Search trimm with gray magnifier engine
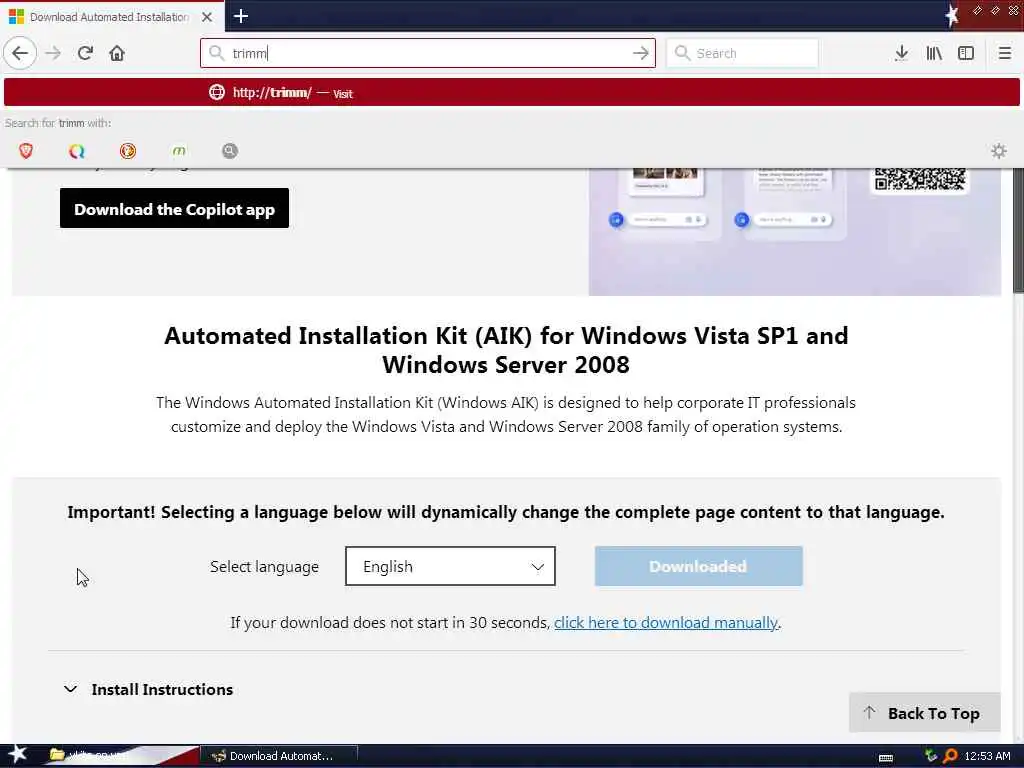The width and height of the screenshot is (1024, 768). click(230, 151)
